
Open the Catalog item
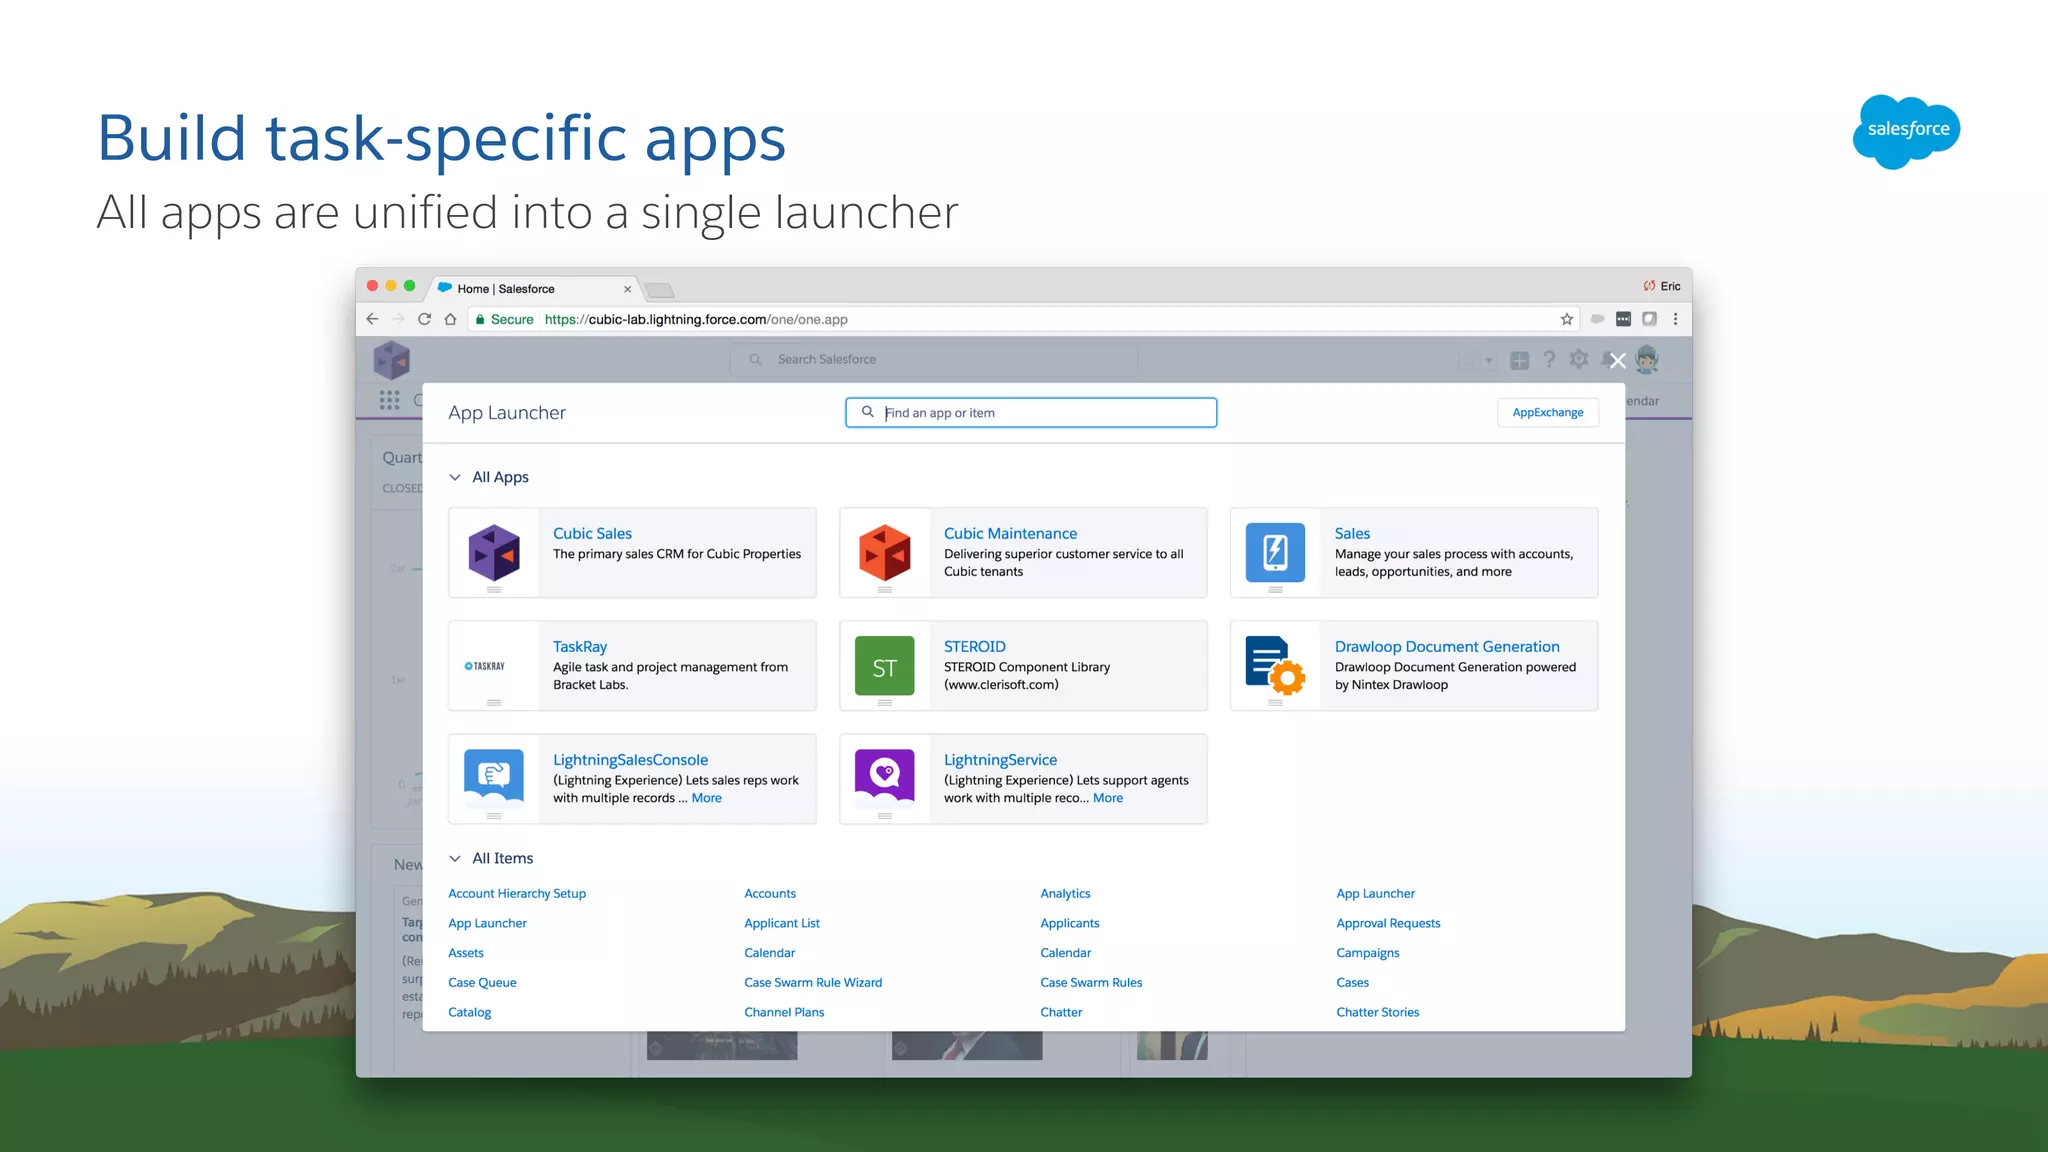click(470, 1012)
